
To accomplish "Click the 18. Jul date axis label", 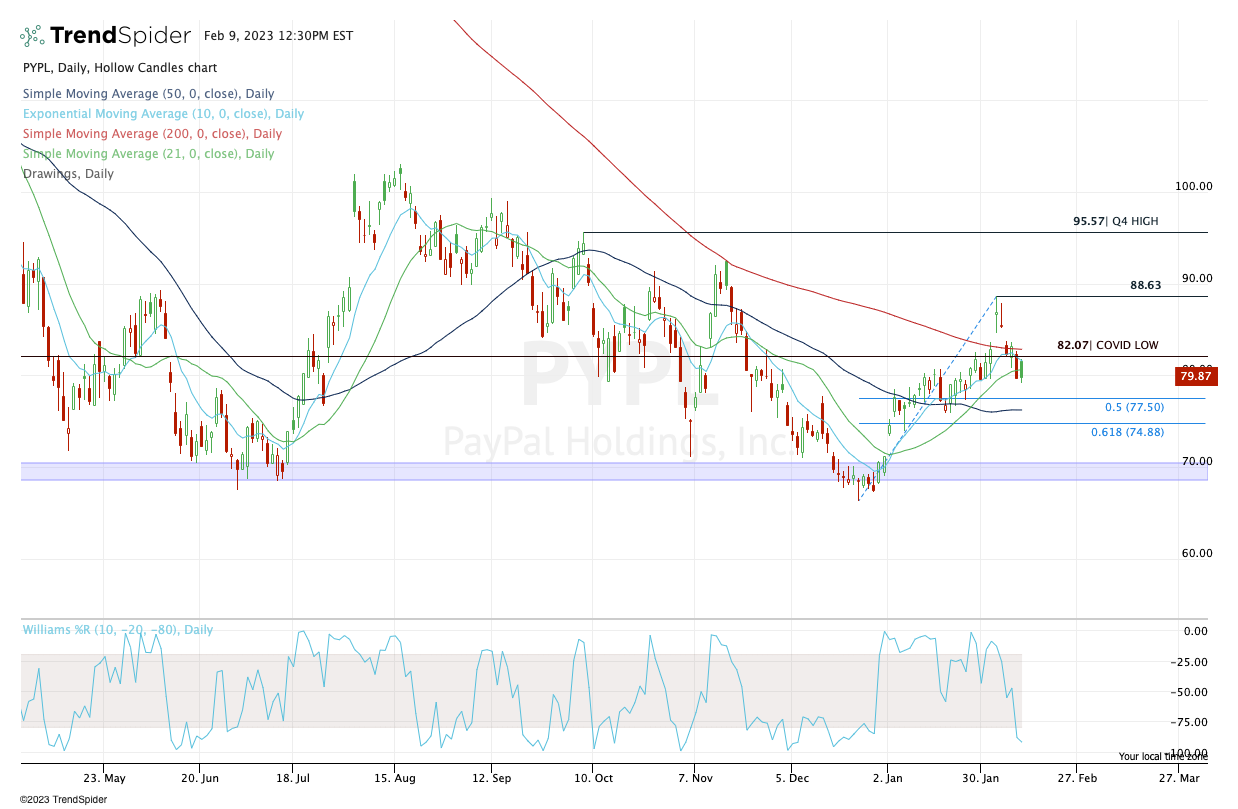I will (292, 777).
